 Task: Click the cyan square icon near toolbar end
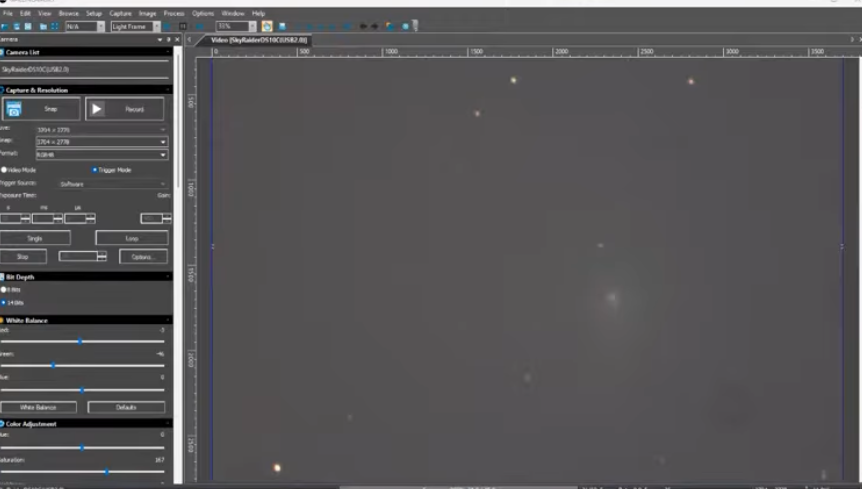[405, 26]
